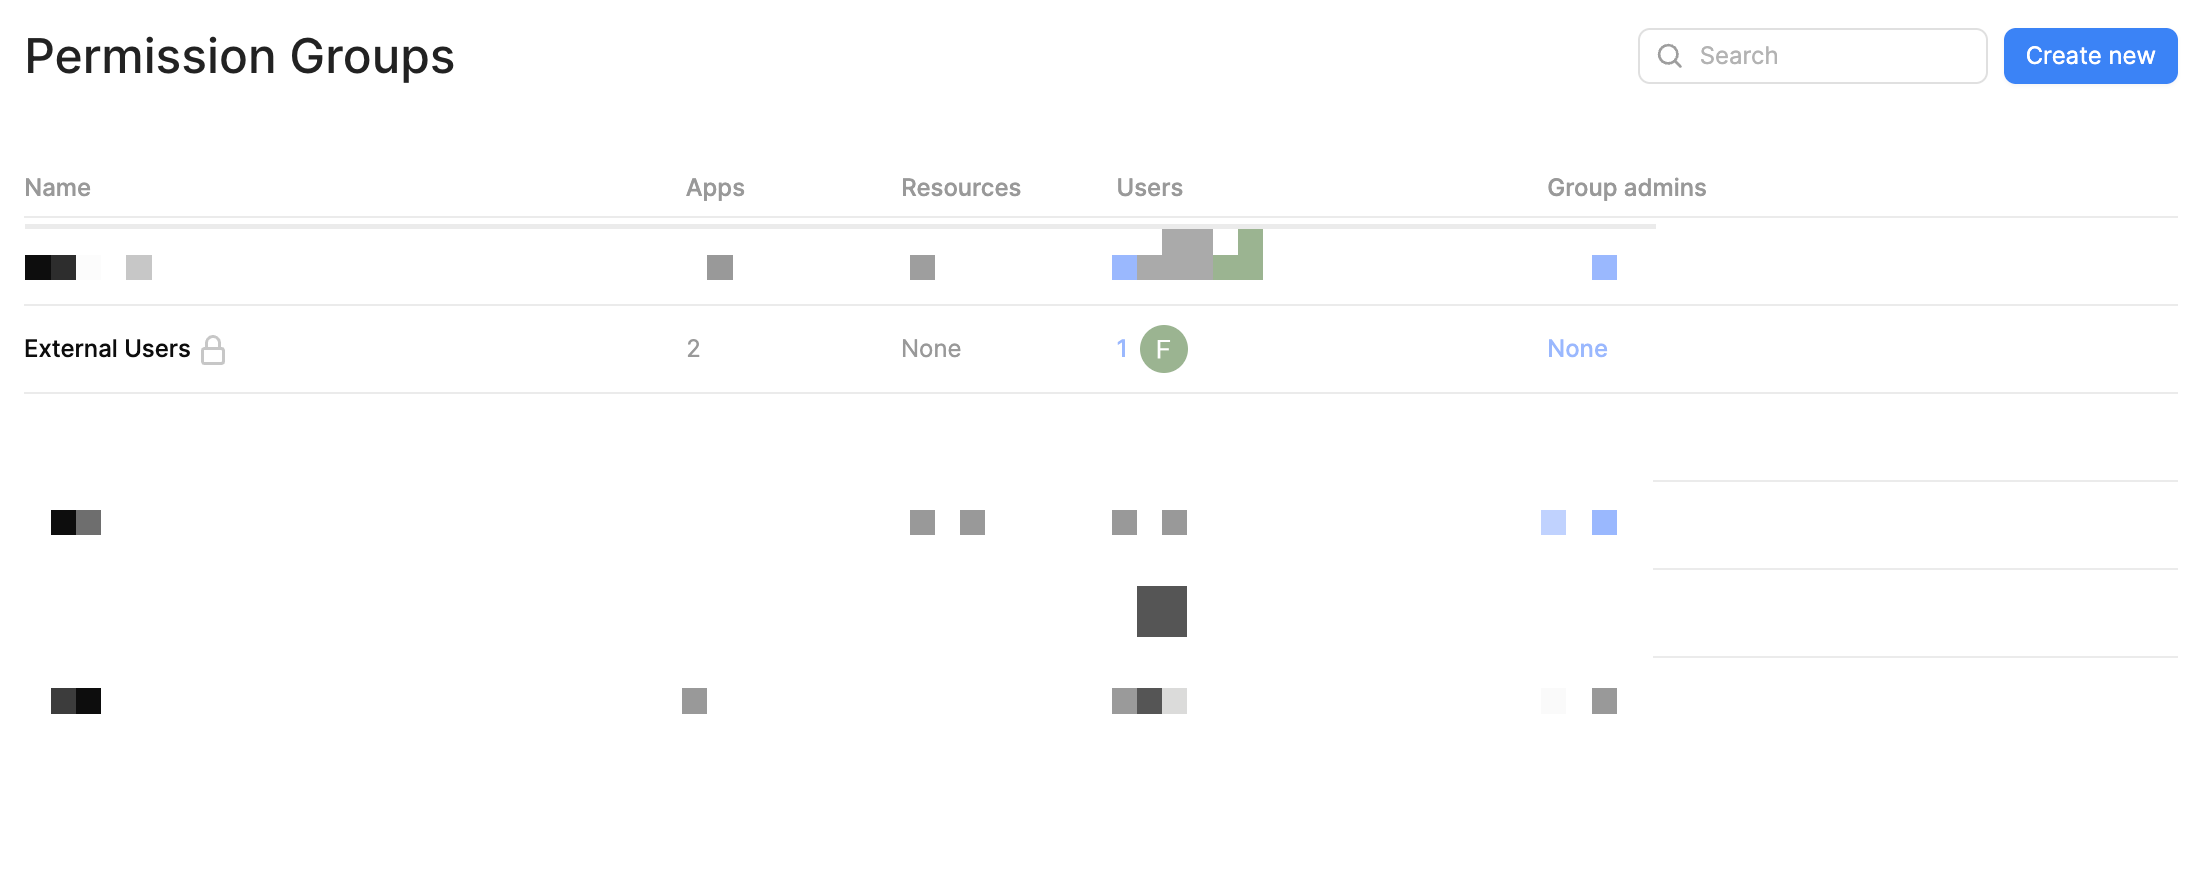Click the user count 1 for External Users
Viewport: 2198px width, 892px height.
pyautogui.click(x=1121, y=349)
